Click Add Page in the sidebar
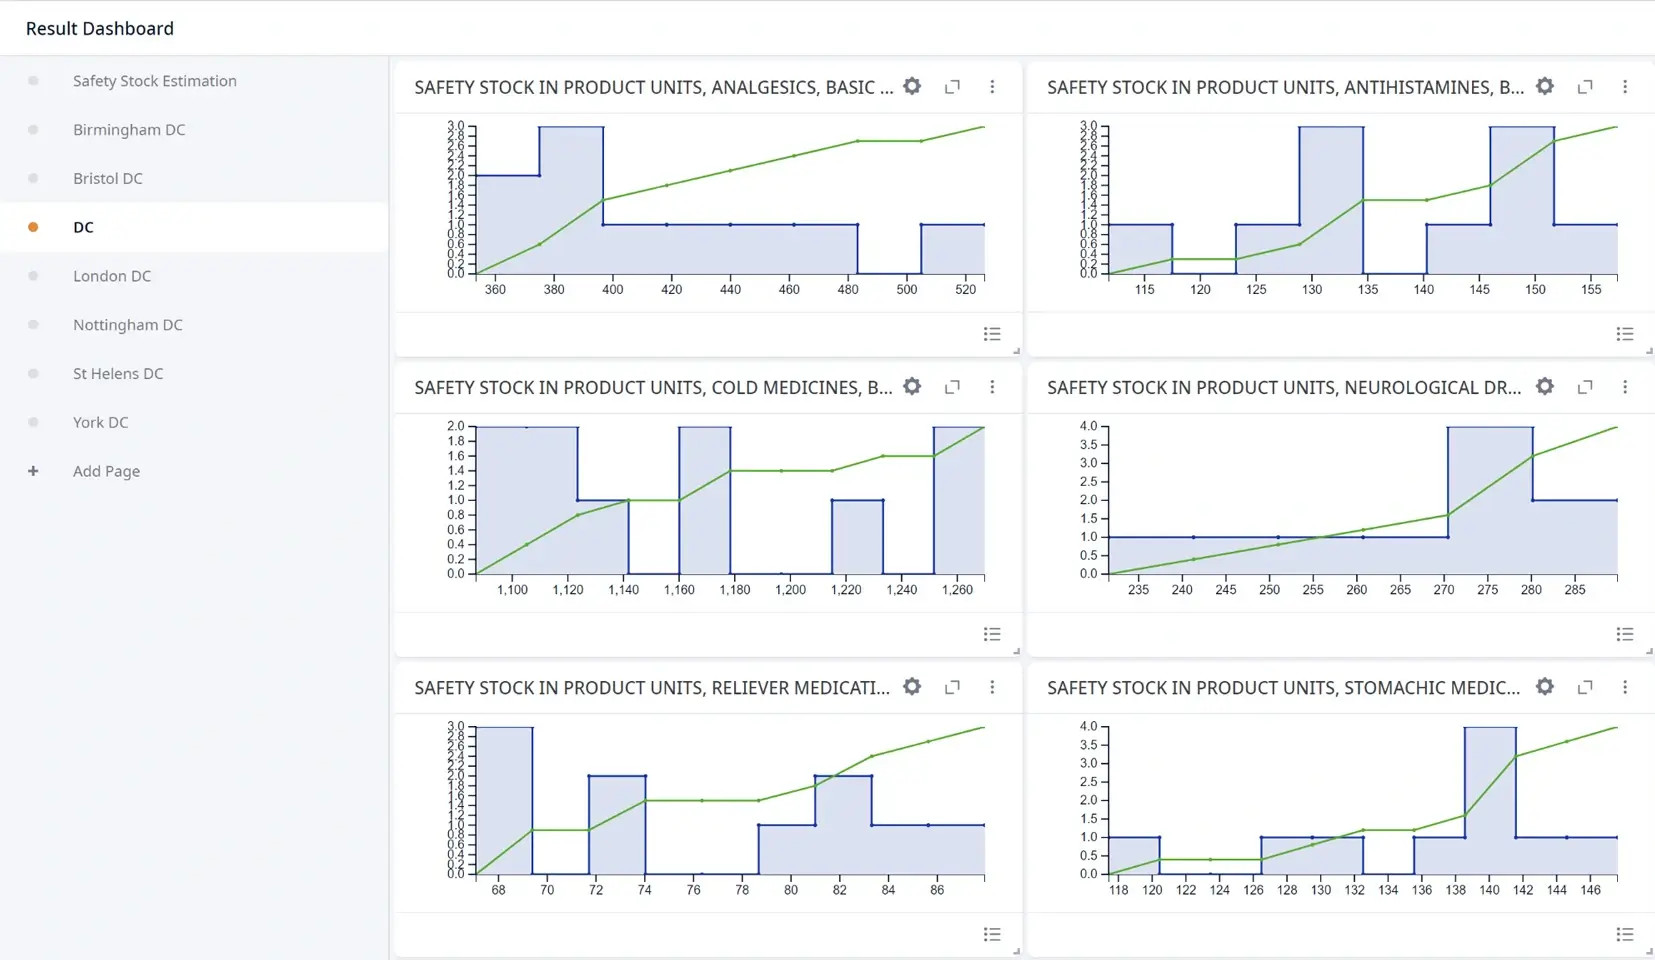The image size is (1655, 960). [x=106, y=471]
